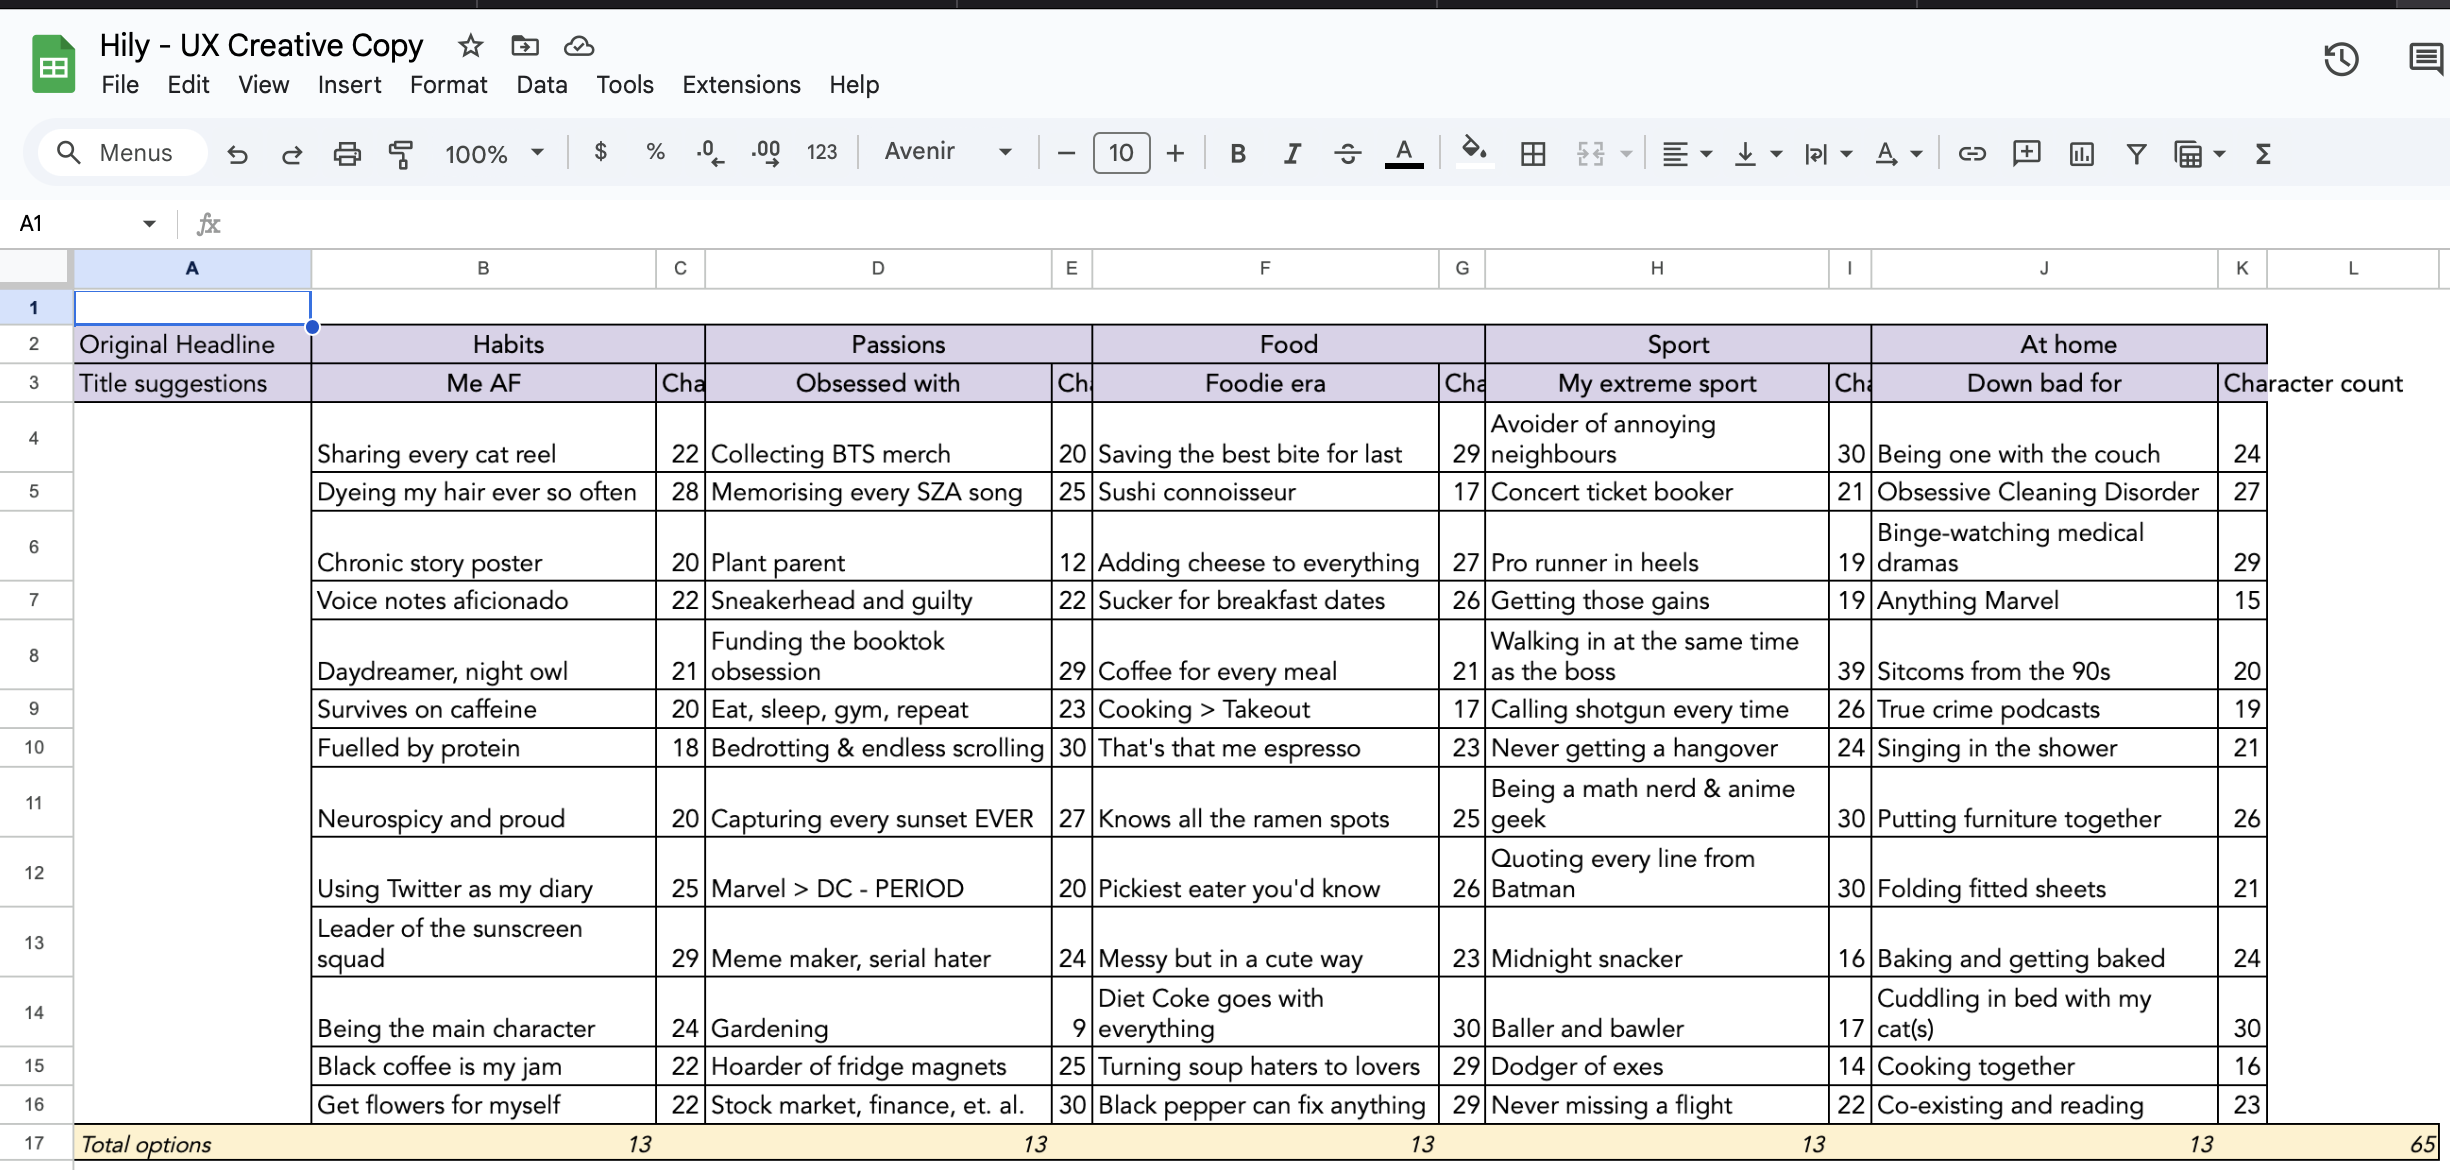
Task: Open version history clock icon
Action: [2341, 60]
